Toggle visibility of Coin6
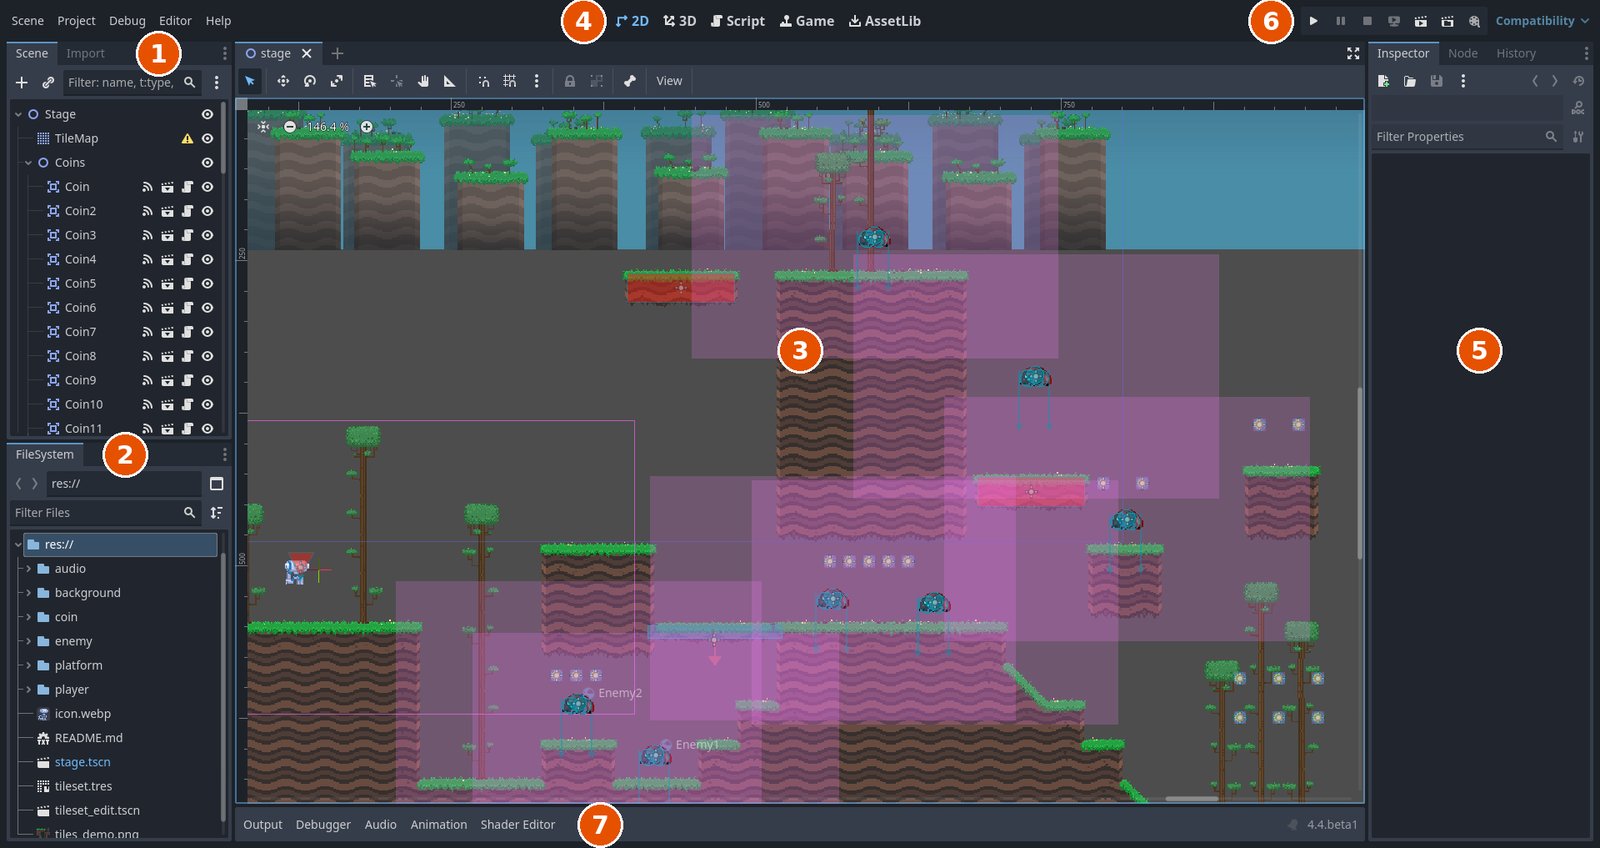Viewport: 1600px width, 848px height. pos(207,308)
